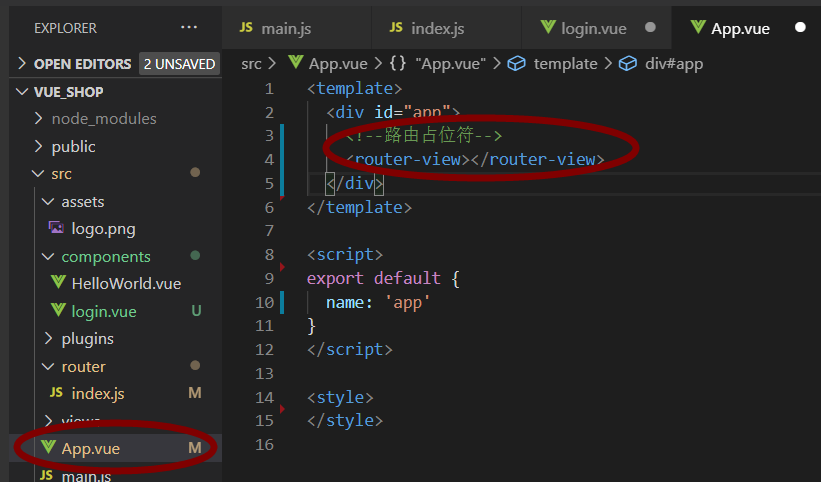Click the modified M badge next to App.vue
This screenshot has height=482, width=821.
195,448
